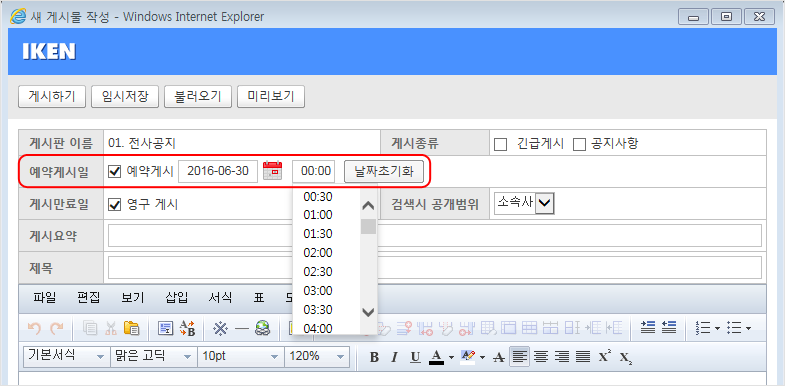Viewport: 792px width, 386px height.
Task: Insert a horizontal line with dash icon
Action: (242, 328)
